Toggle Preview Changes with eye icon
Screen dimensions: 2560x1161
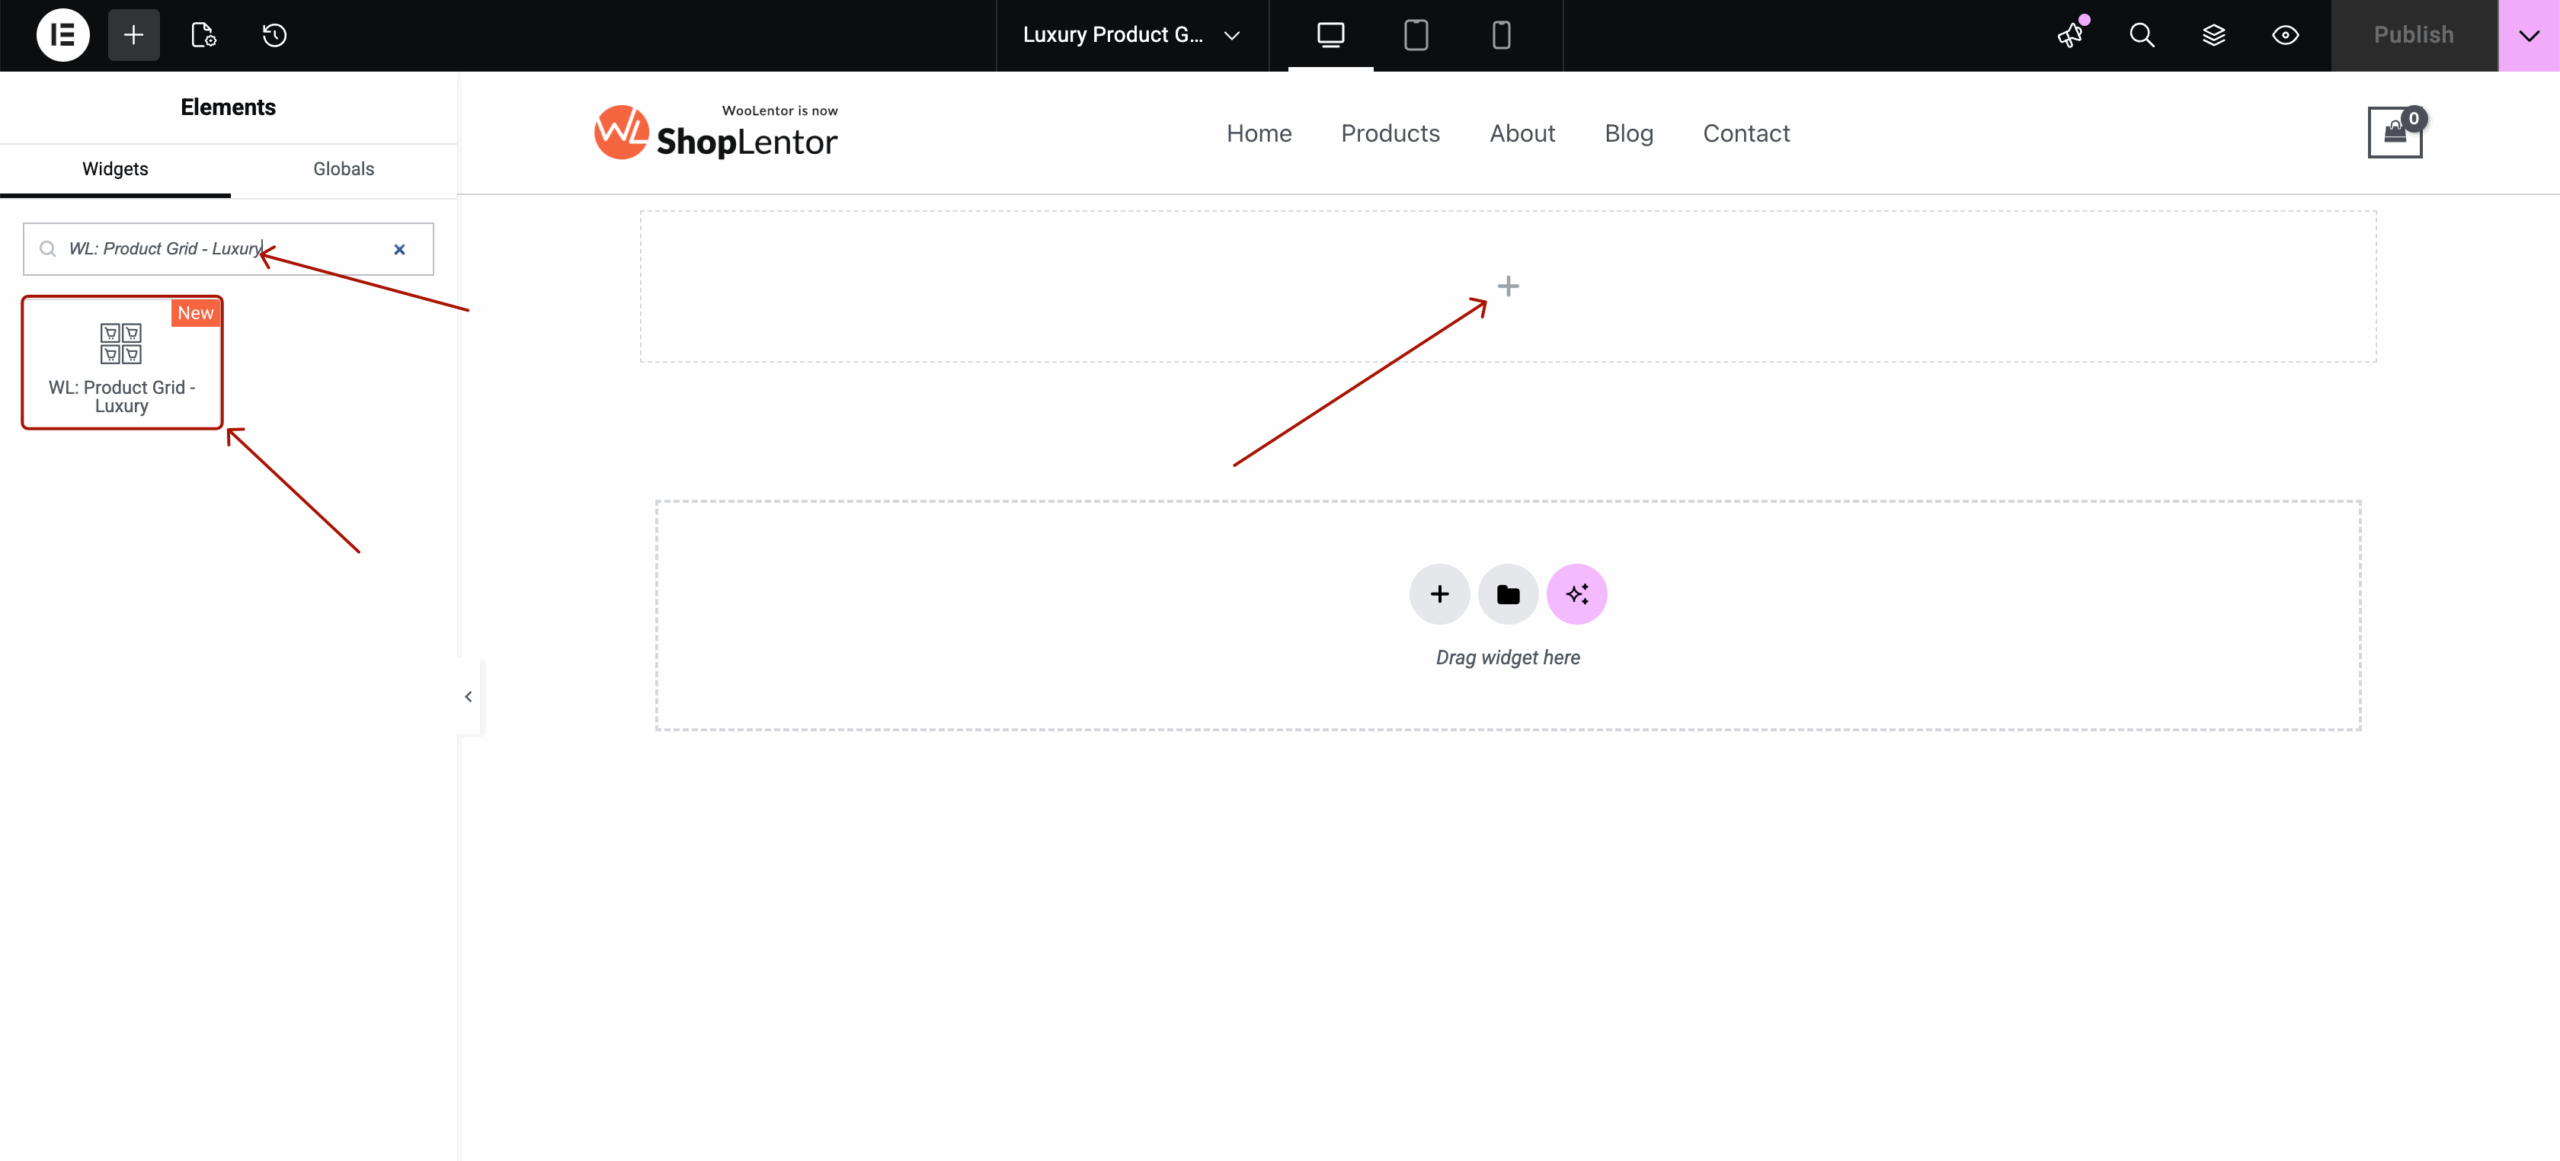click(2287, 34)
